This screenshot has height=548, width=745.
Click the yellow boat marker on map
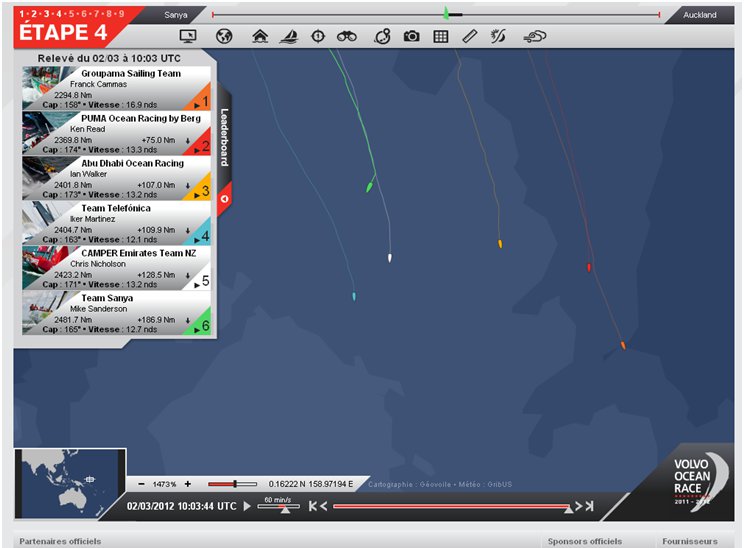500,244
